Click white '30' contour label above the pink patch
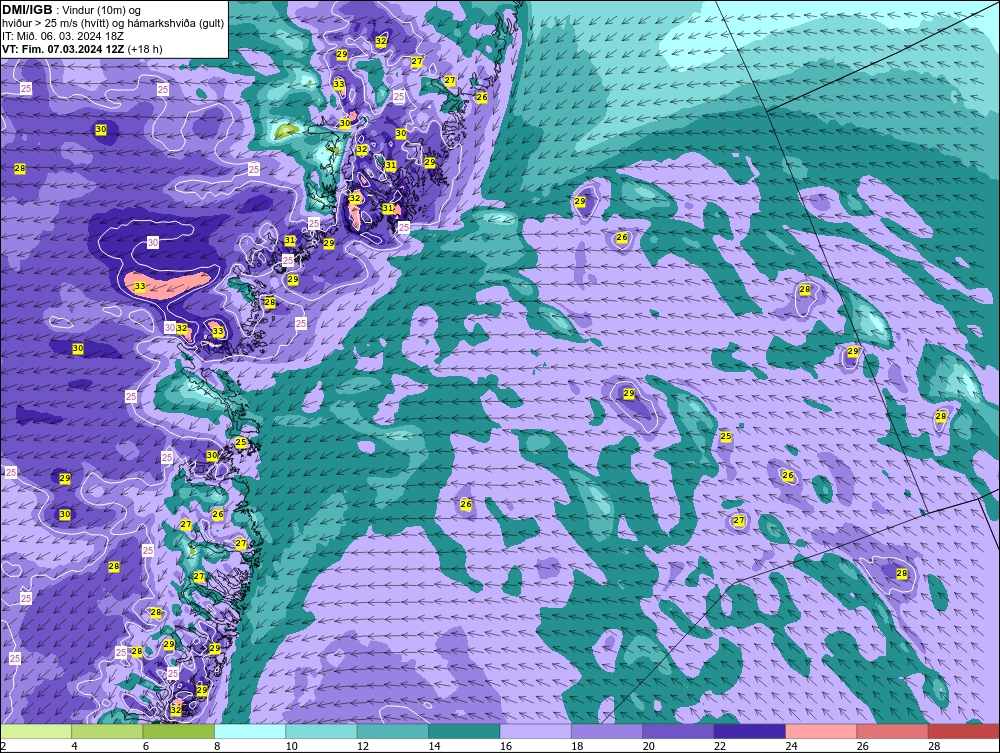1000x753 pixels. click(x=152, y=242)
